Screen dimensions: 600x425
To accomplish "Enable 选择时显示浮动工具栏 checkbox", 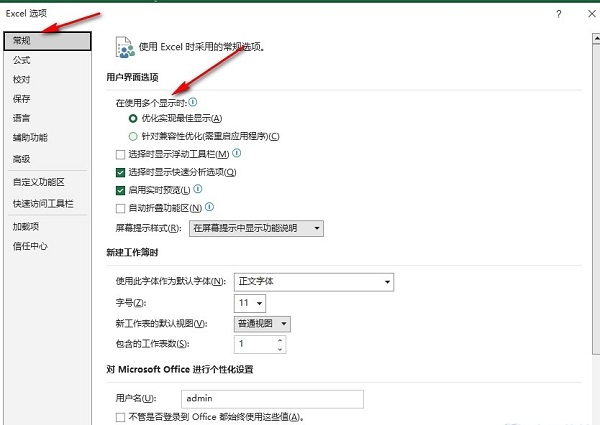I will pos(121,155).
